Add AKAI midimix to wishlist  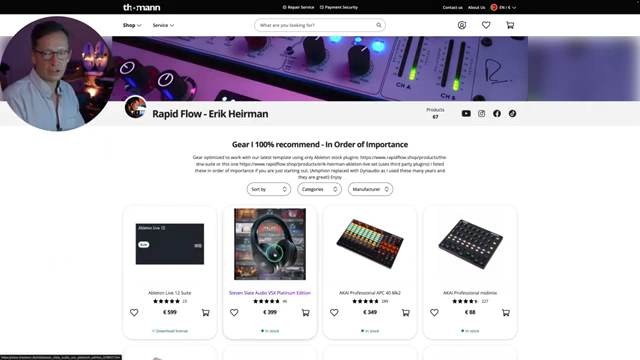(x=434, y=313)
